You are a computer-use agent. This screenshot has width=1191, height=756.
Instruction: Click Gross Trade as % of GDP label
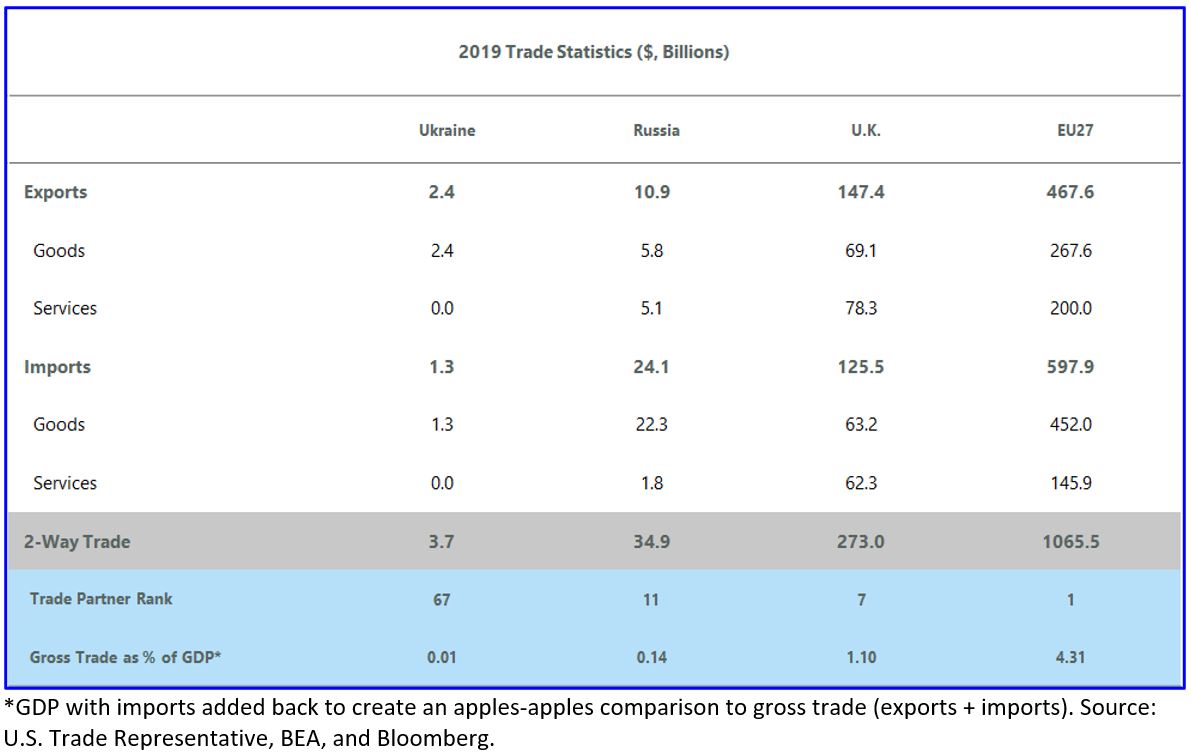125,657
